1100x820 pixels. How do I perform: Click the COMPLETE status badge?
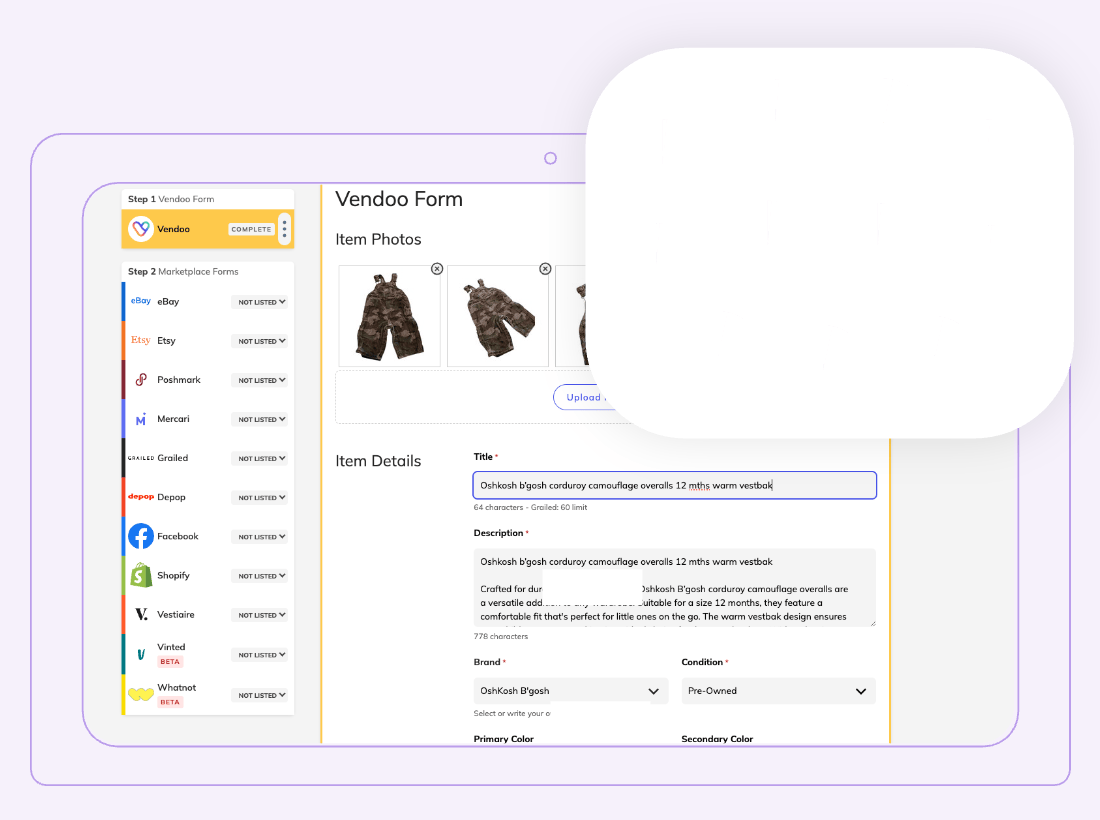pyautogui.click(x=251, y=229)
